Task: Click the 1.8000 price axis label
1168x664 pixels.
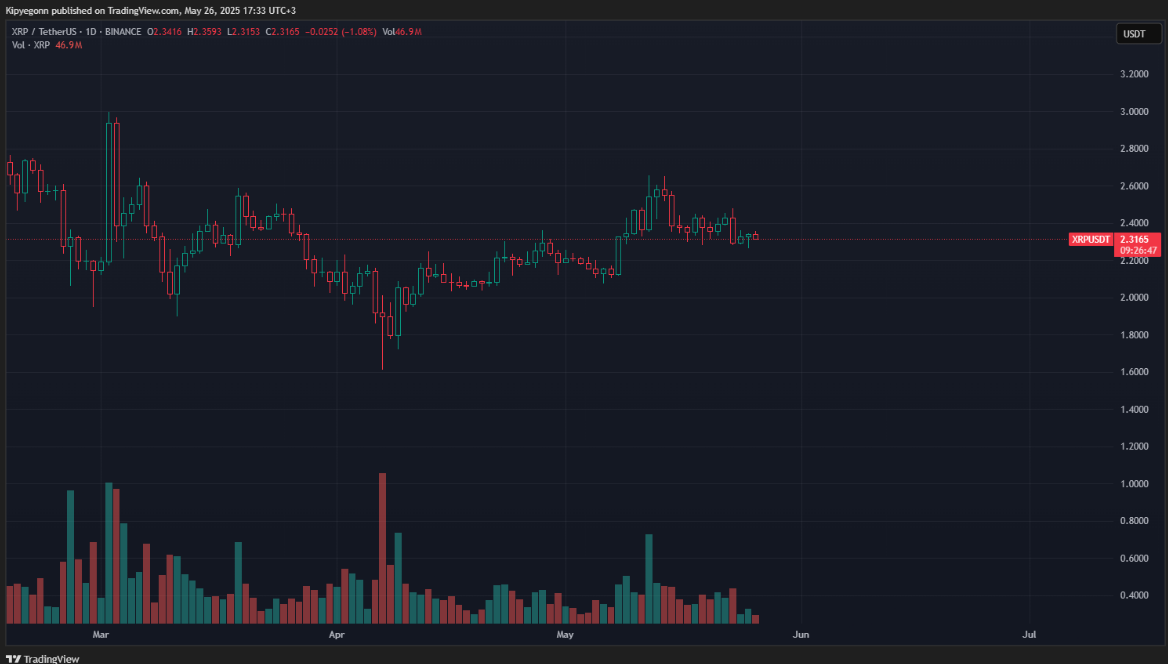Action: [x=1134, y=335]
